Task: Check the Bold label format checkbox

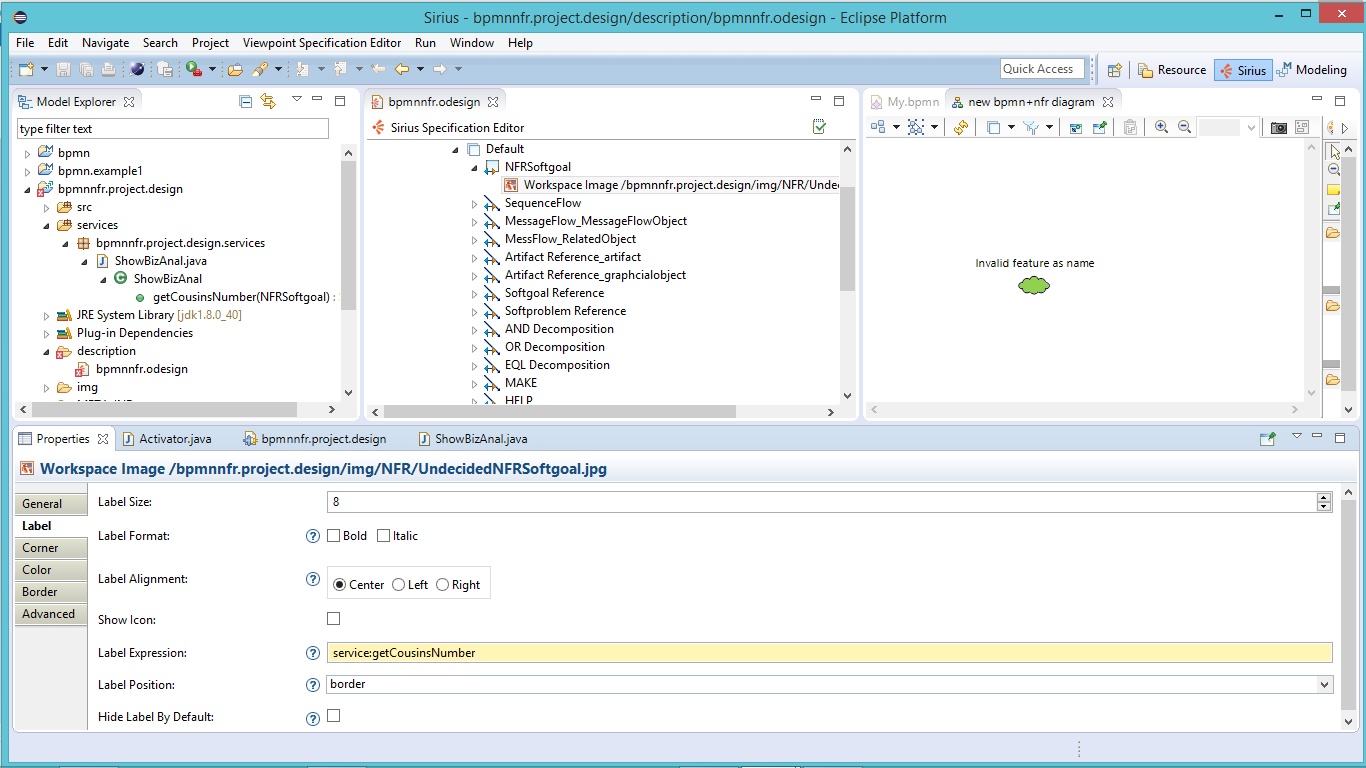Action: (334, 536)
